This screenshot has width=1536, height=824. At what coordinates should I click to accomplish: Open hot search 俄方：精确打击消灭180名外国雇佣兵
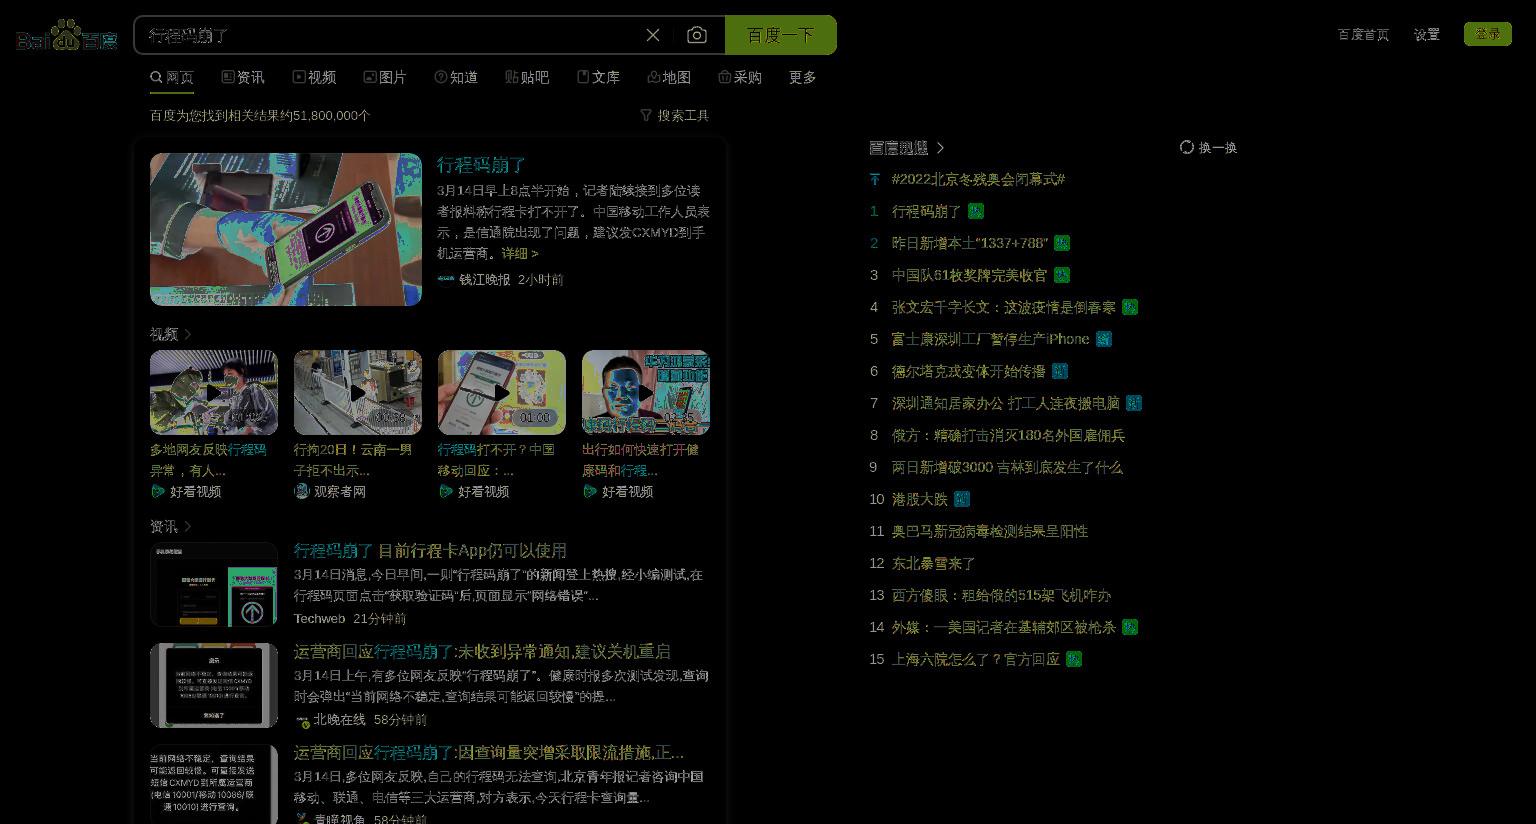(1009, 435)
